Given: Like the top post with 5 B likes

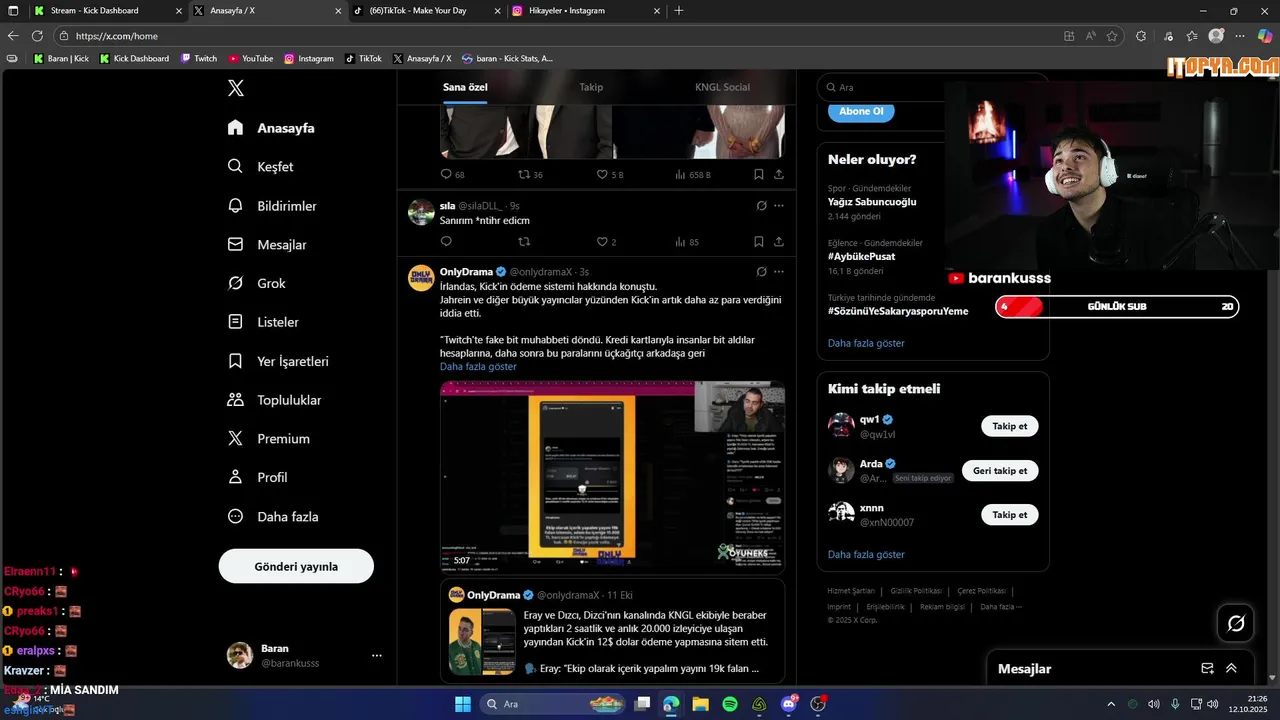Looking at the screenshot, I should pos(610,174).
